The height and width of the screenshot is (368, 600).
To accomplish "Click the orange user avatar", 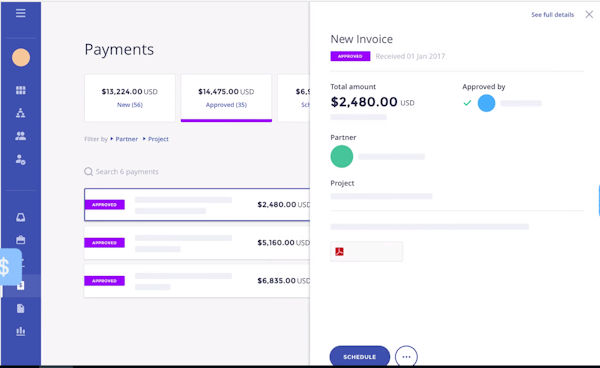I will point(21,57).
